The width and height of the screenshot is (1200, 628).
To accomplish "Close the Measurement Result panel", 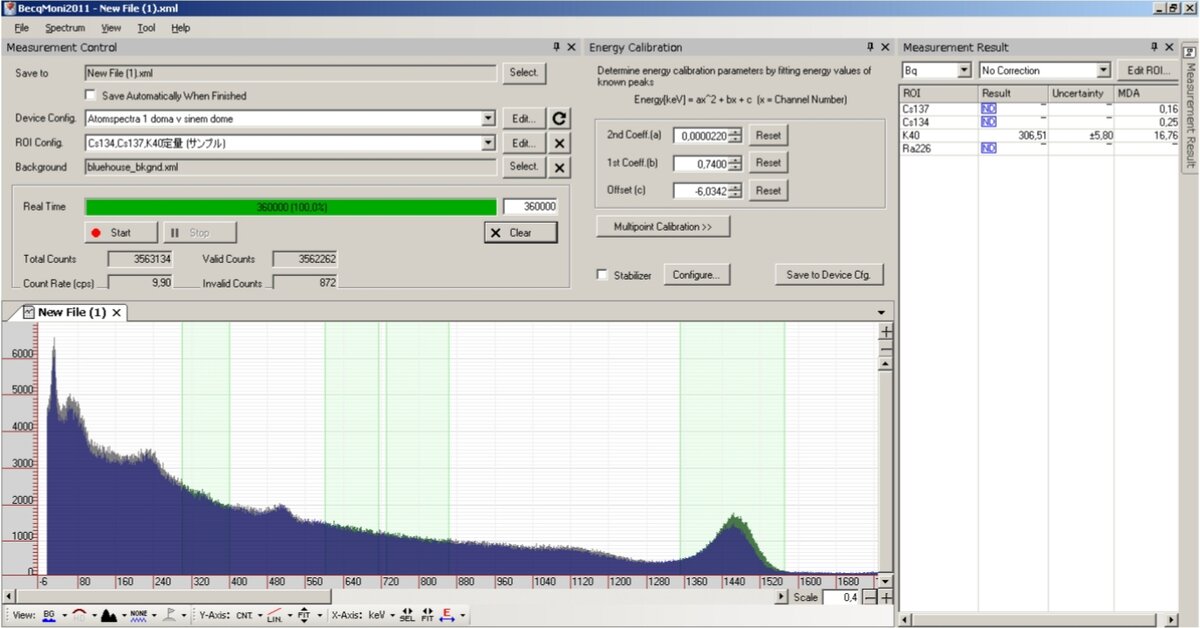I will (1169, 47).
